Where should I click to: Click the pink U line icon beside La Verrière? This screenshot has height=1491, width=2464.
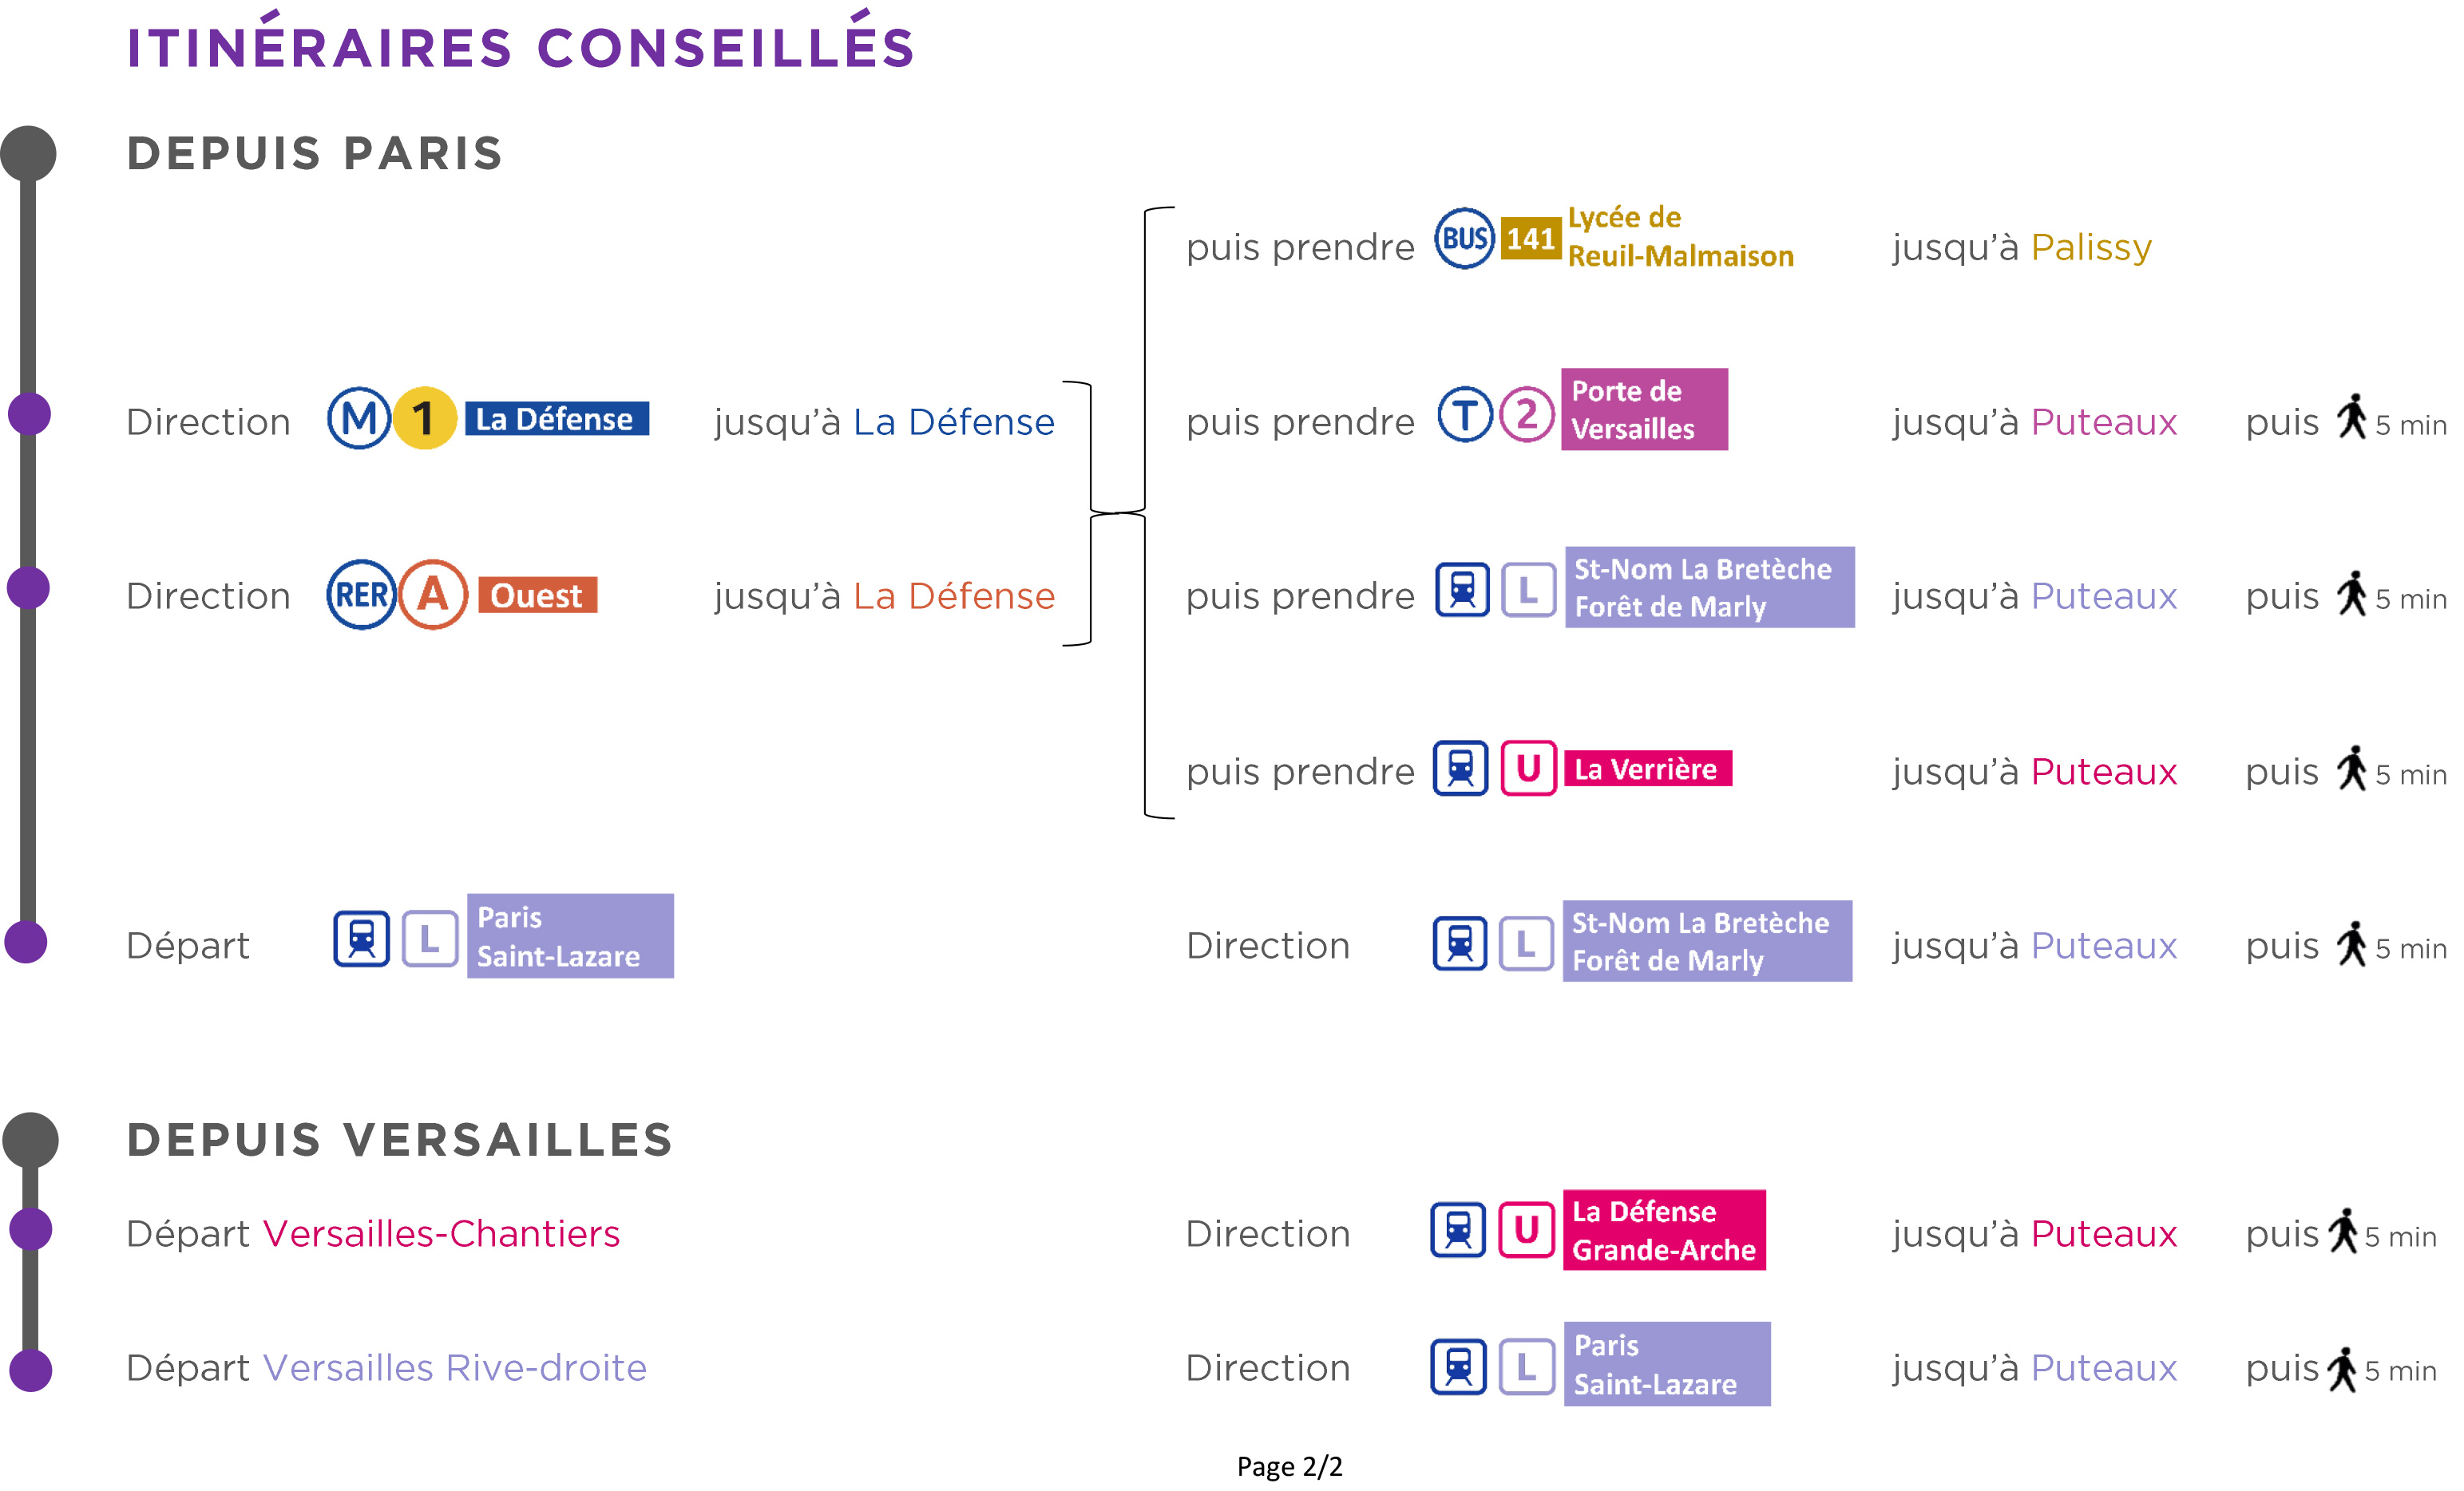point(1529,768)
